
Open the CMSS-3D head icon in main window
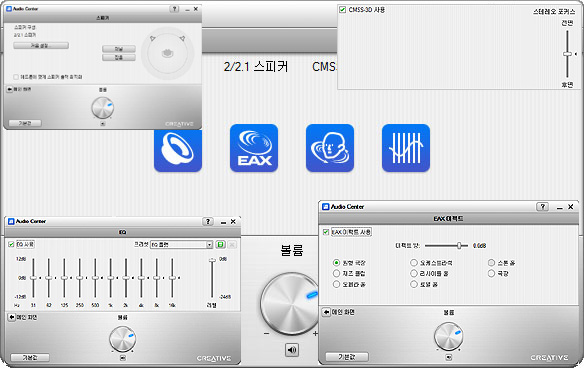330,148
